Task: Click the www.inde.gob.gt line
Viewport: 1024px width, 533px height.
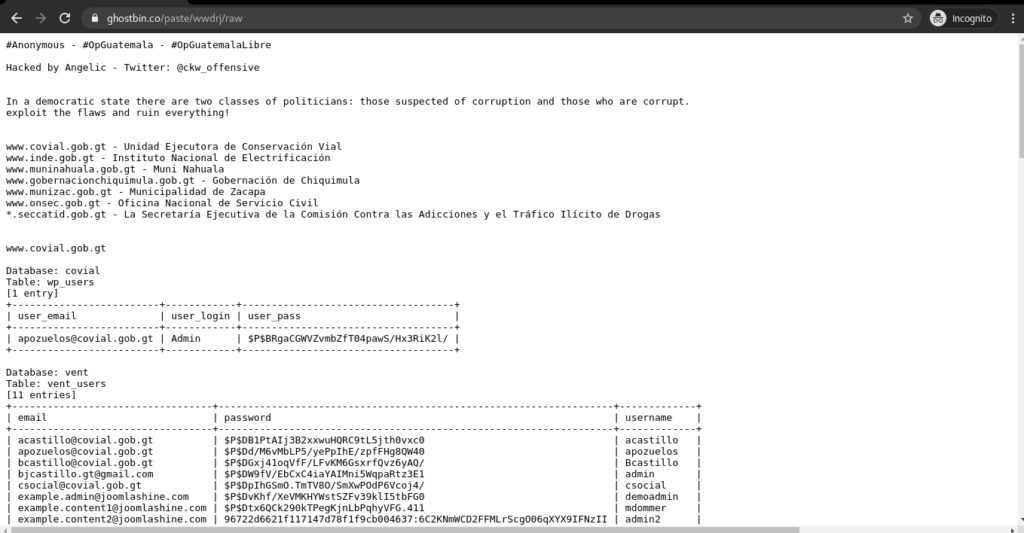Action: click(168, 158)
